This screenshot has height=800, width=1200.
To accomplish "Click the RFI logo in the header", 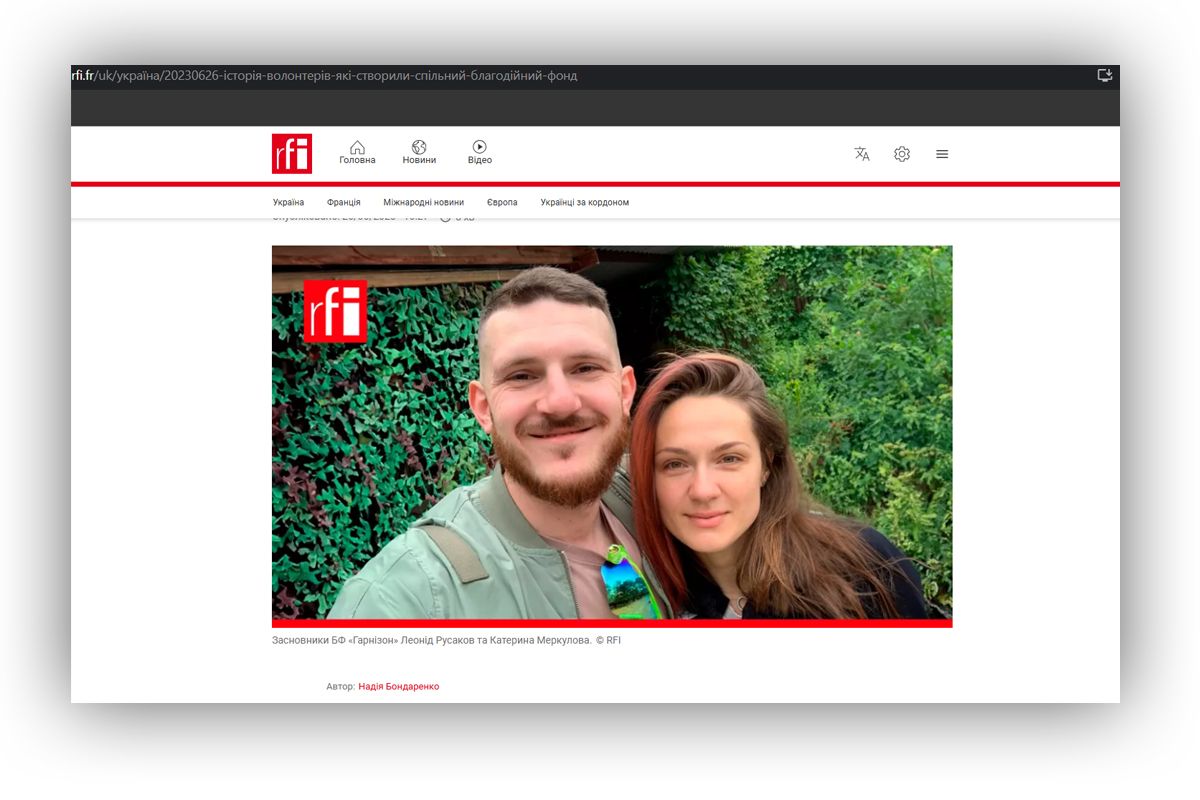I will point(292,154).
